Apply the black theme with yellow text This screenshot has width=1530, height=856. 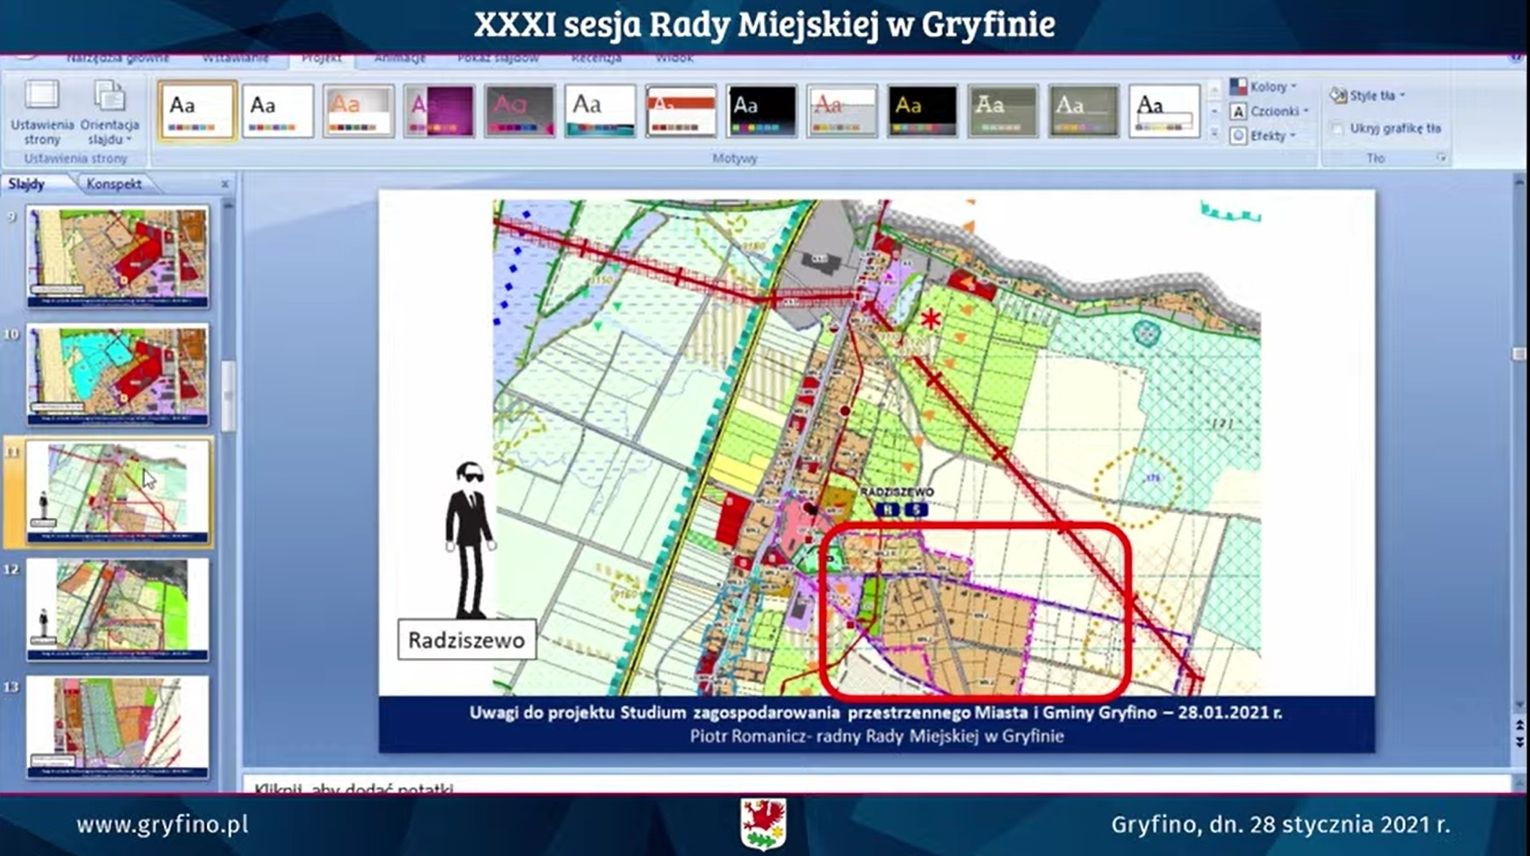pos(922,110)
